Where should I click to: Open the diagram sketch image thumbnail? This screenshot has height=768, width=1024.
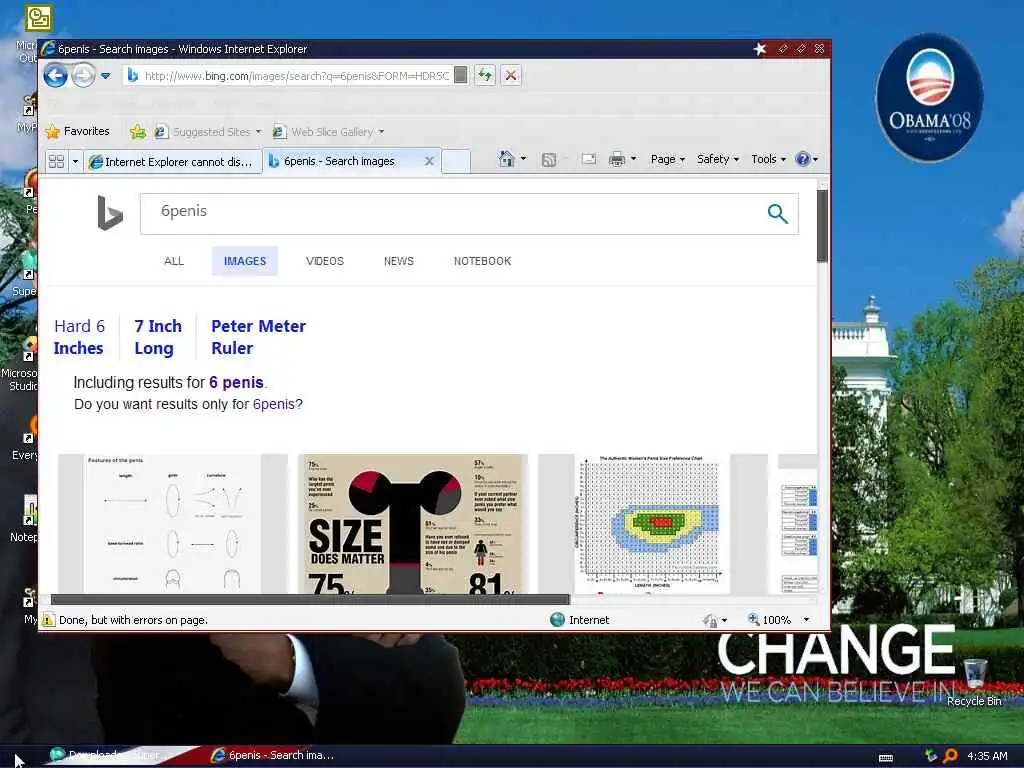pyautogui.click(x=172, y=524)
